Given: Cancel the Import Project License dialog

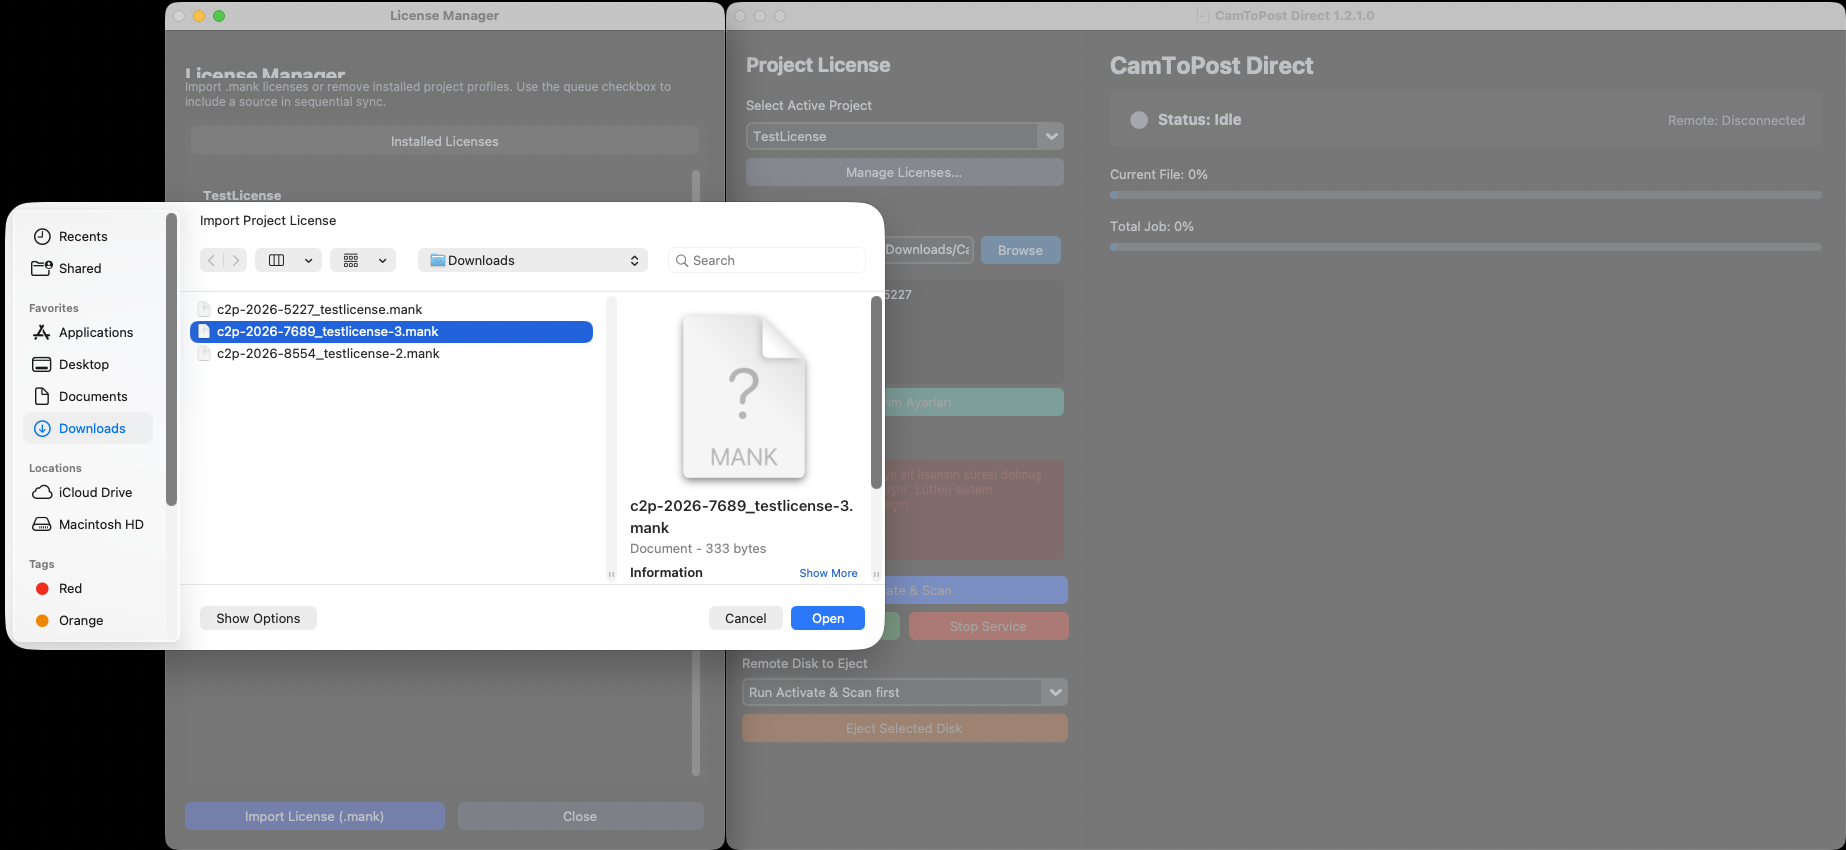Looking at the screenshot, I should click(x=746, y=618).
